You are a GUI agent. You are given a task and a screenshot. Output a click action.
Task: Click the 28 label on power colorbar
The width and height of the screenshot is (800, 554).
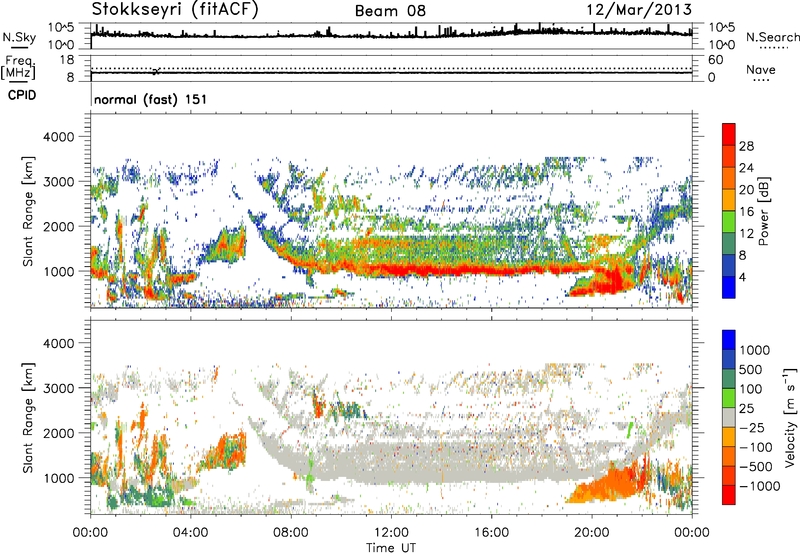pyautogui.click(x=746, y=146)
